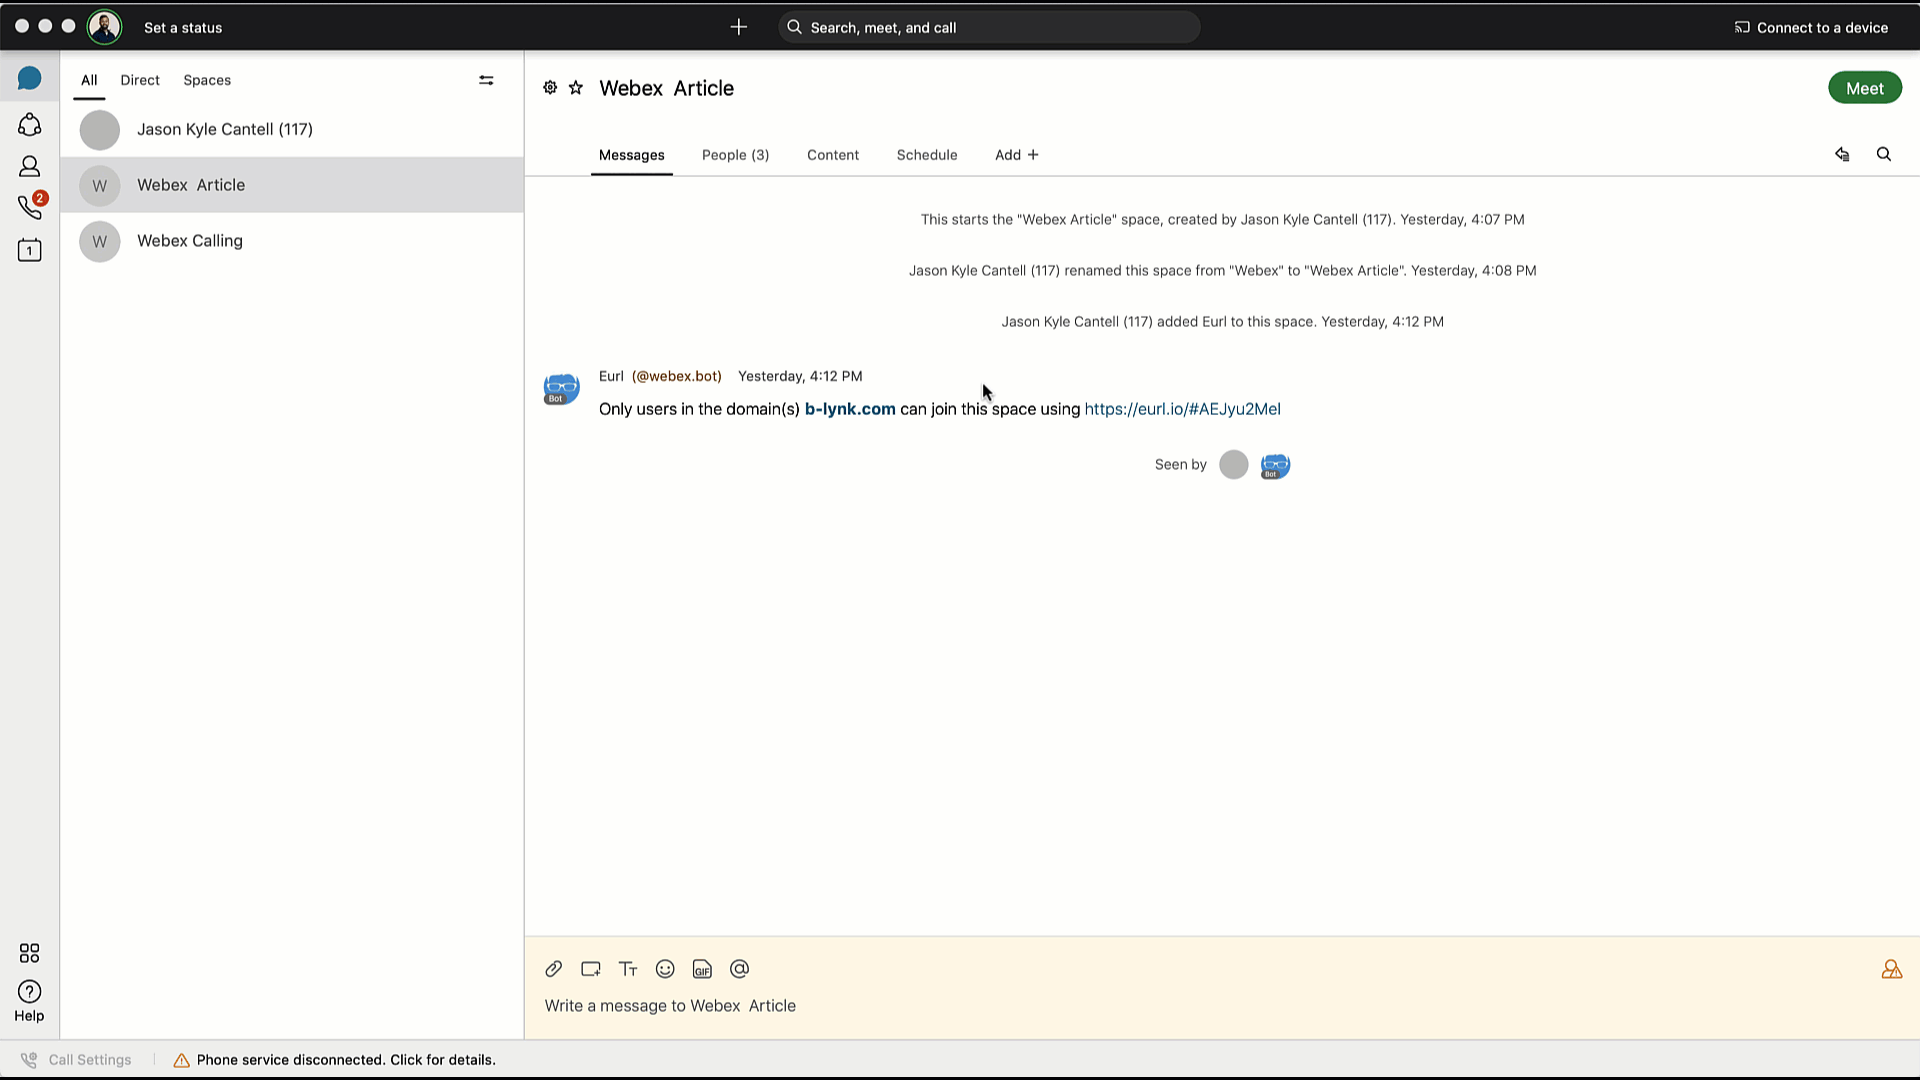Open the emoji picker
This screenshot has height=1080, width=1920.
tap(665, 969)
